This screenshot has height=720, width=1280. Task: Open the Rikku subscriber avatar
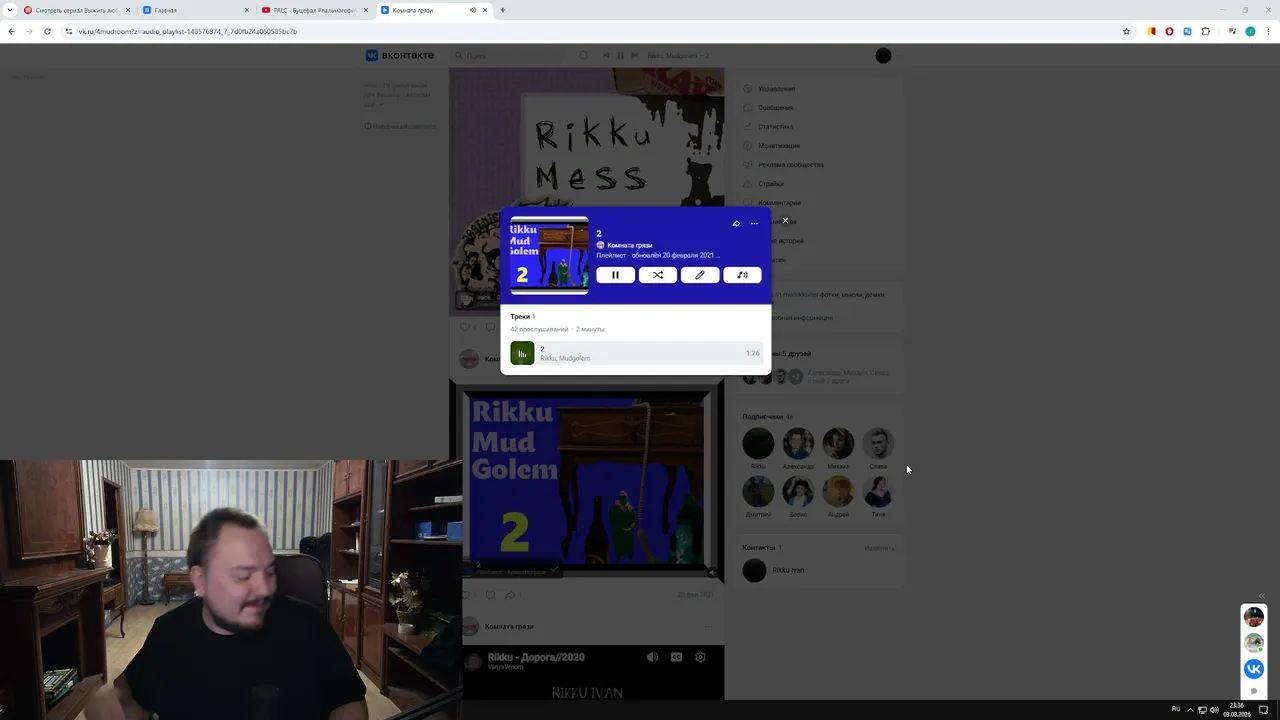(x=758, y=443)
